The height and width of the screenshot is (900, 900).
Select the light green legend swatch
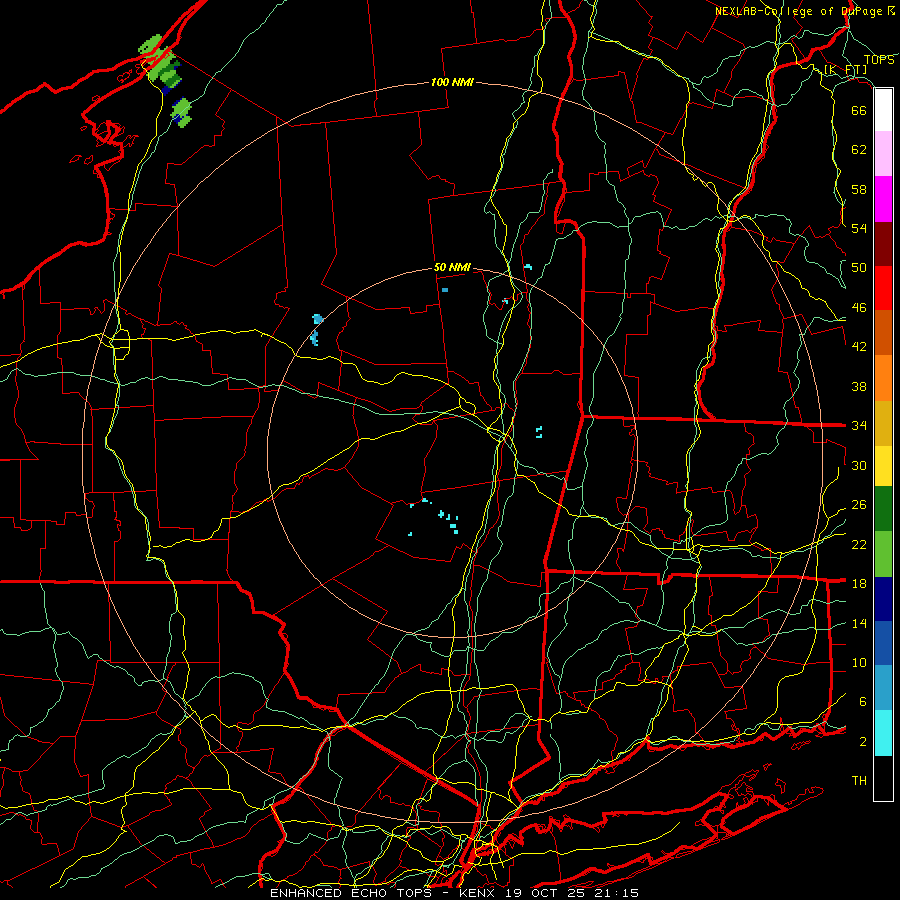883,554
